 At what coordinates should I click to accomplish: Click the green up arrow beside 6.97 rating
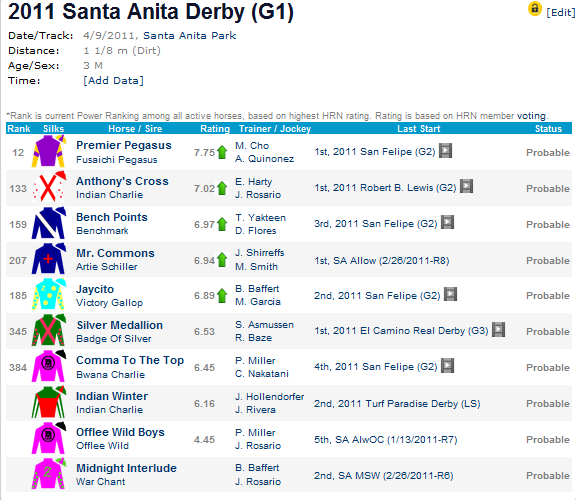click(x=222, y=224)
